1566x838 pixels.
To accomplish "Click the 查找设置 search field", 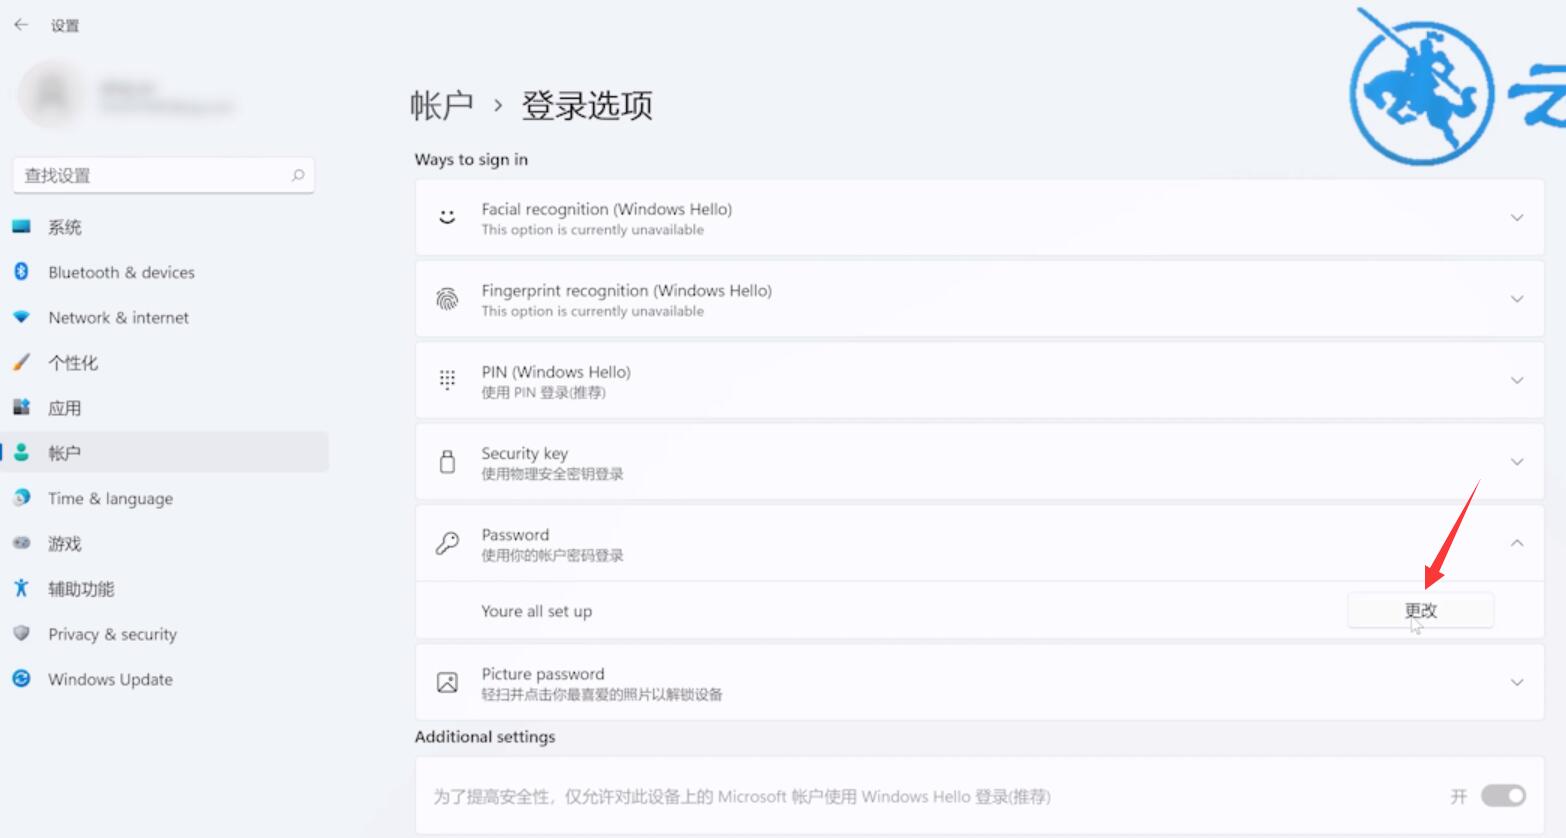I will (x=163, y=175).
